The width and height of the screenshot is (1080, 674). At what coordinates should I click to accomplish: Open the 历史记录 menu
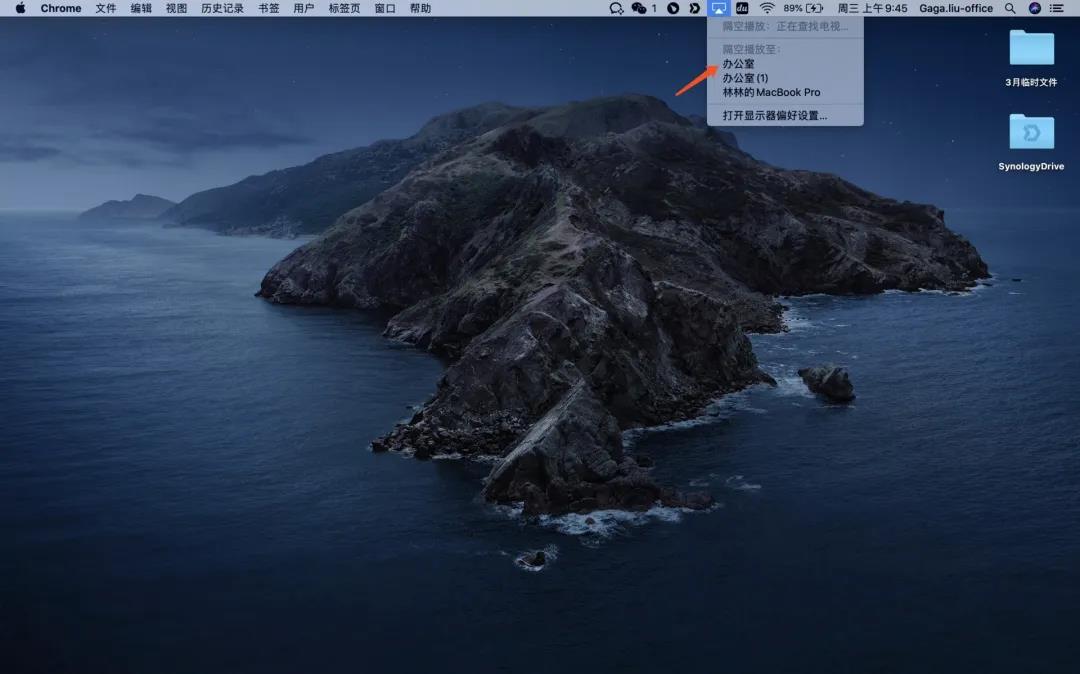[x=222, y=8]
